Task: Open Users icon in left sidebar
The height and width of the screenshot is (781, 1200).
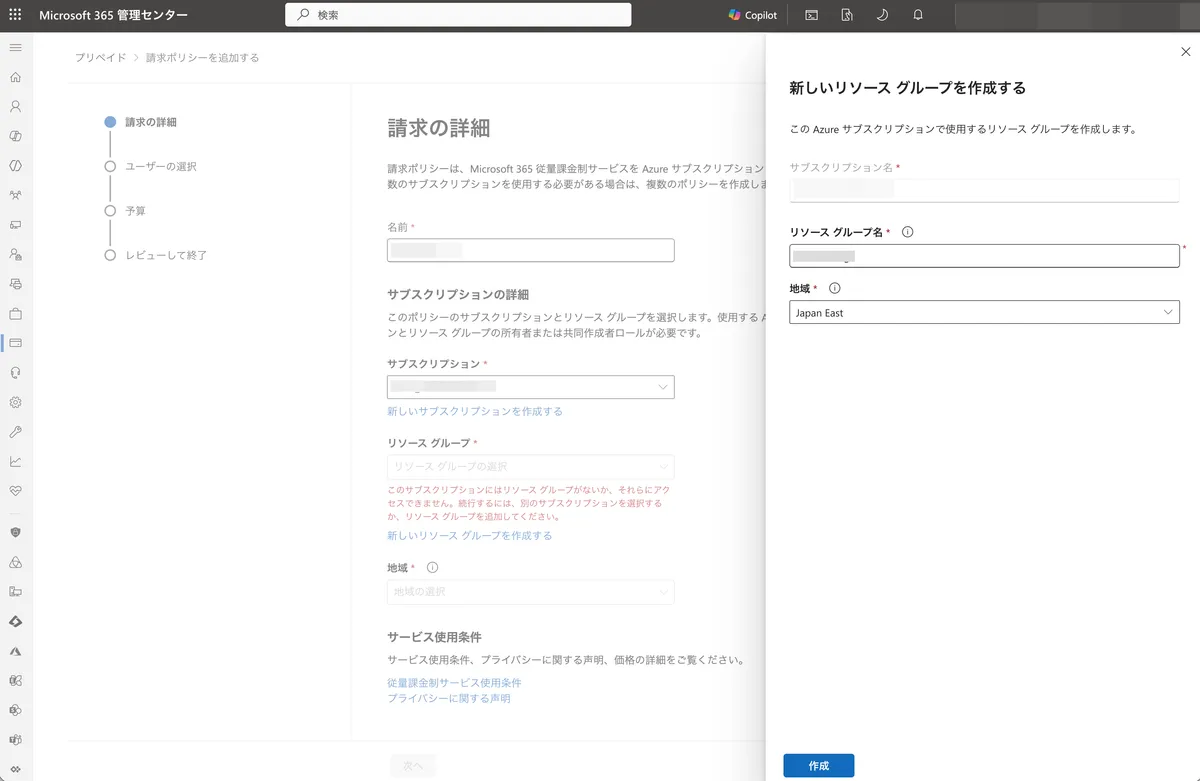Action: tap(15, 106)
